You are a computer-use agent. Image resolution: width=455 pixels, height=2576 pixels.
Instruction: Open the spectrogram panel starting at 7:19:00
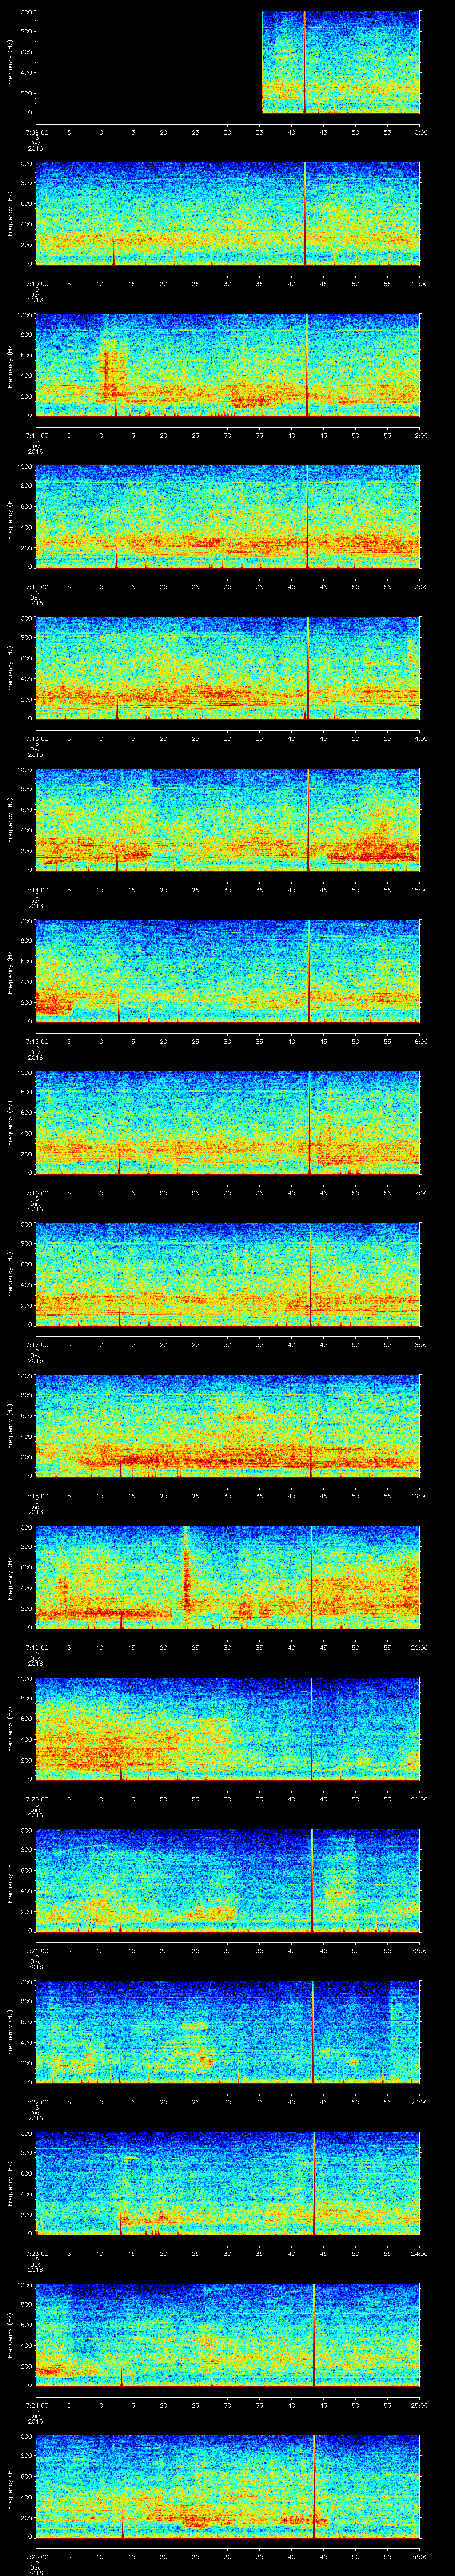tap(228, 1577)
